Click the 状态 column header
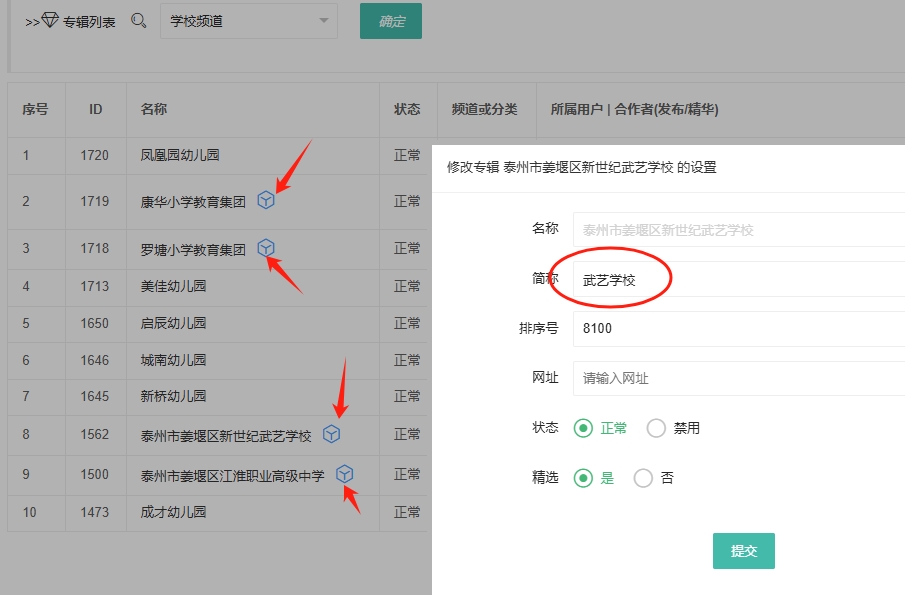 tap(407, 109)
